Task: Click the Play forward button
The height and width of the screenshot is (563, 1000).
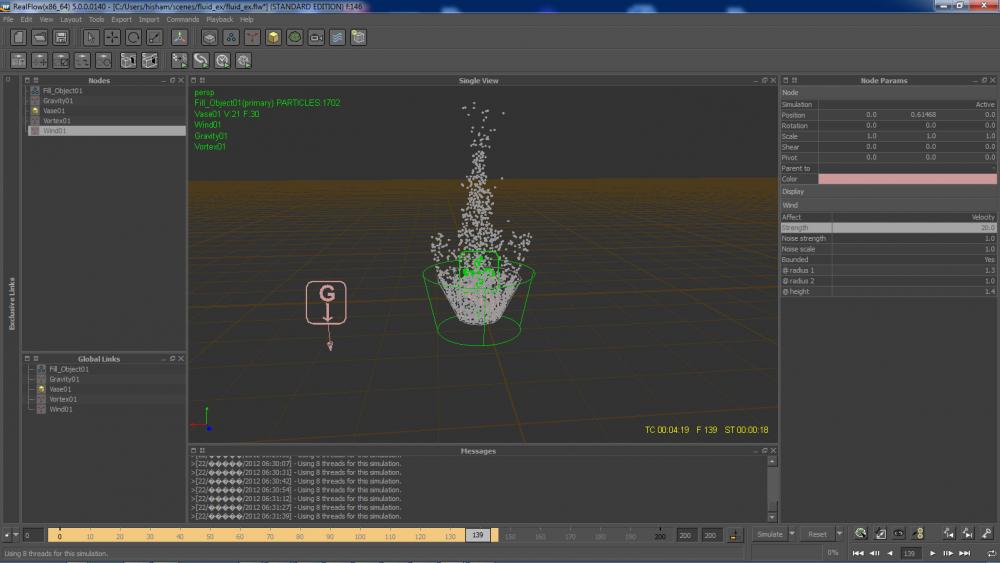Action: [932, 553]
